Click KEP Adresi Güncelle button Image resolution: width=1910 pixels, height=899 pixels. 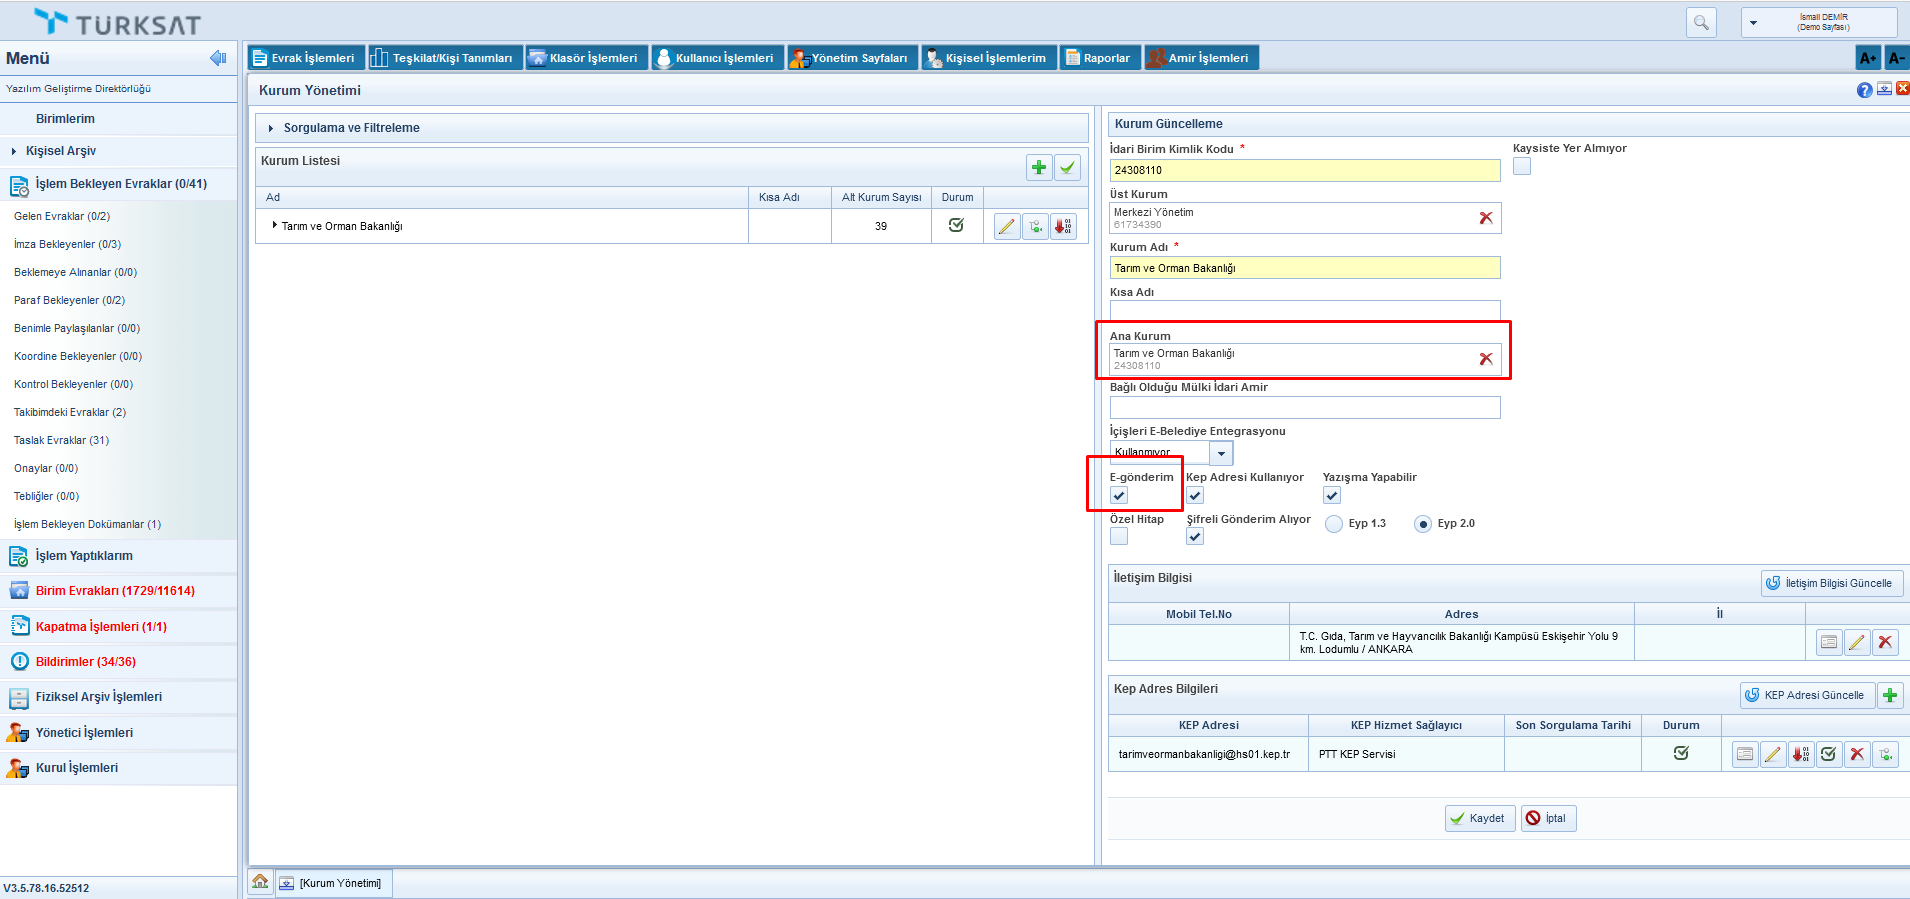[1804, 695]
